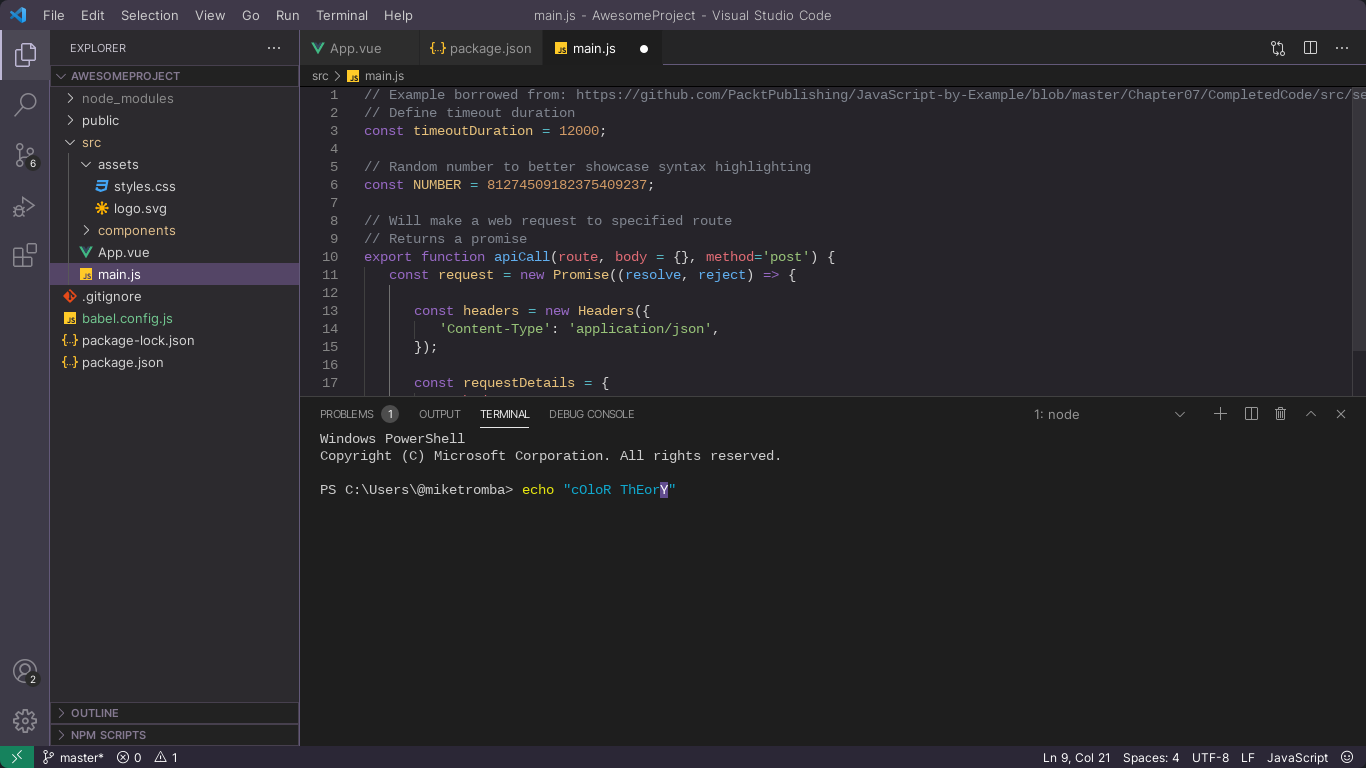Switch to the package.json editor tab

(481, 48)
